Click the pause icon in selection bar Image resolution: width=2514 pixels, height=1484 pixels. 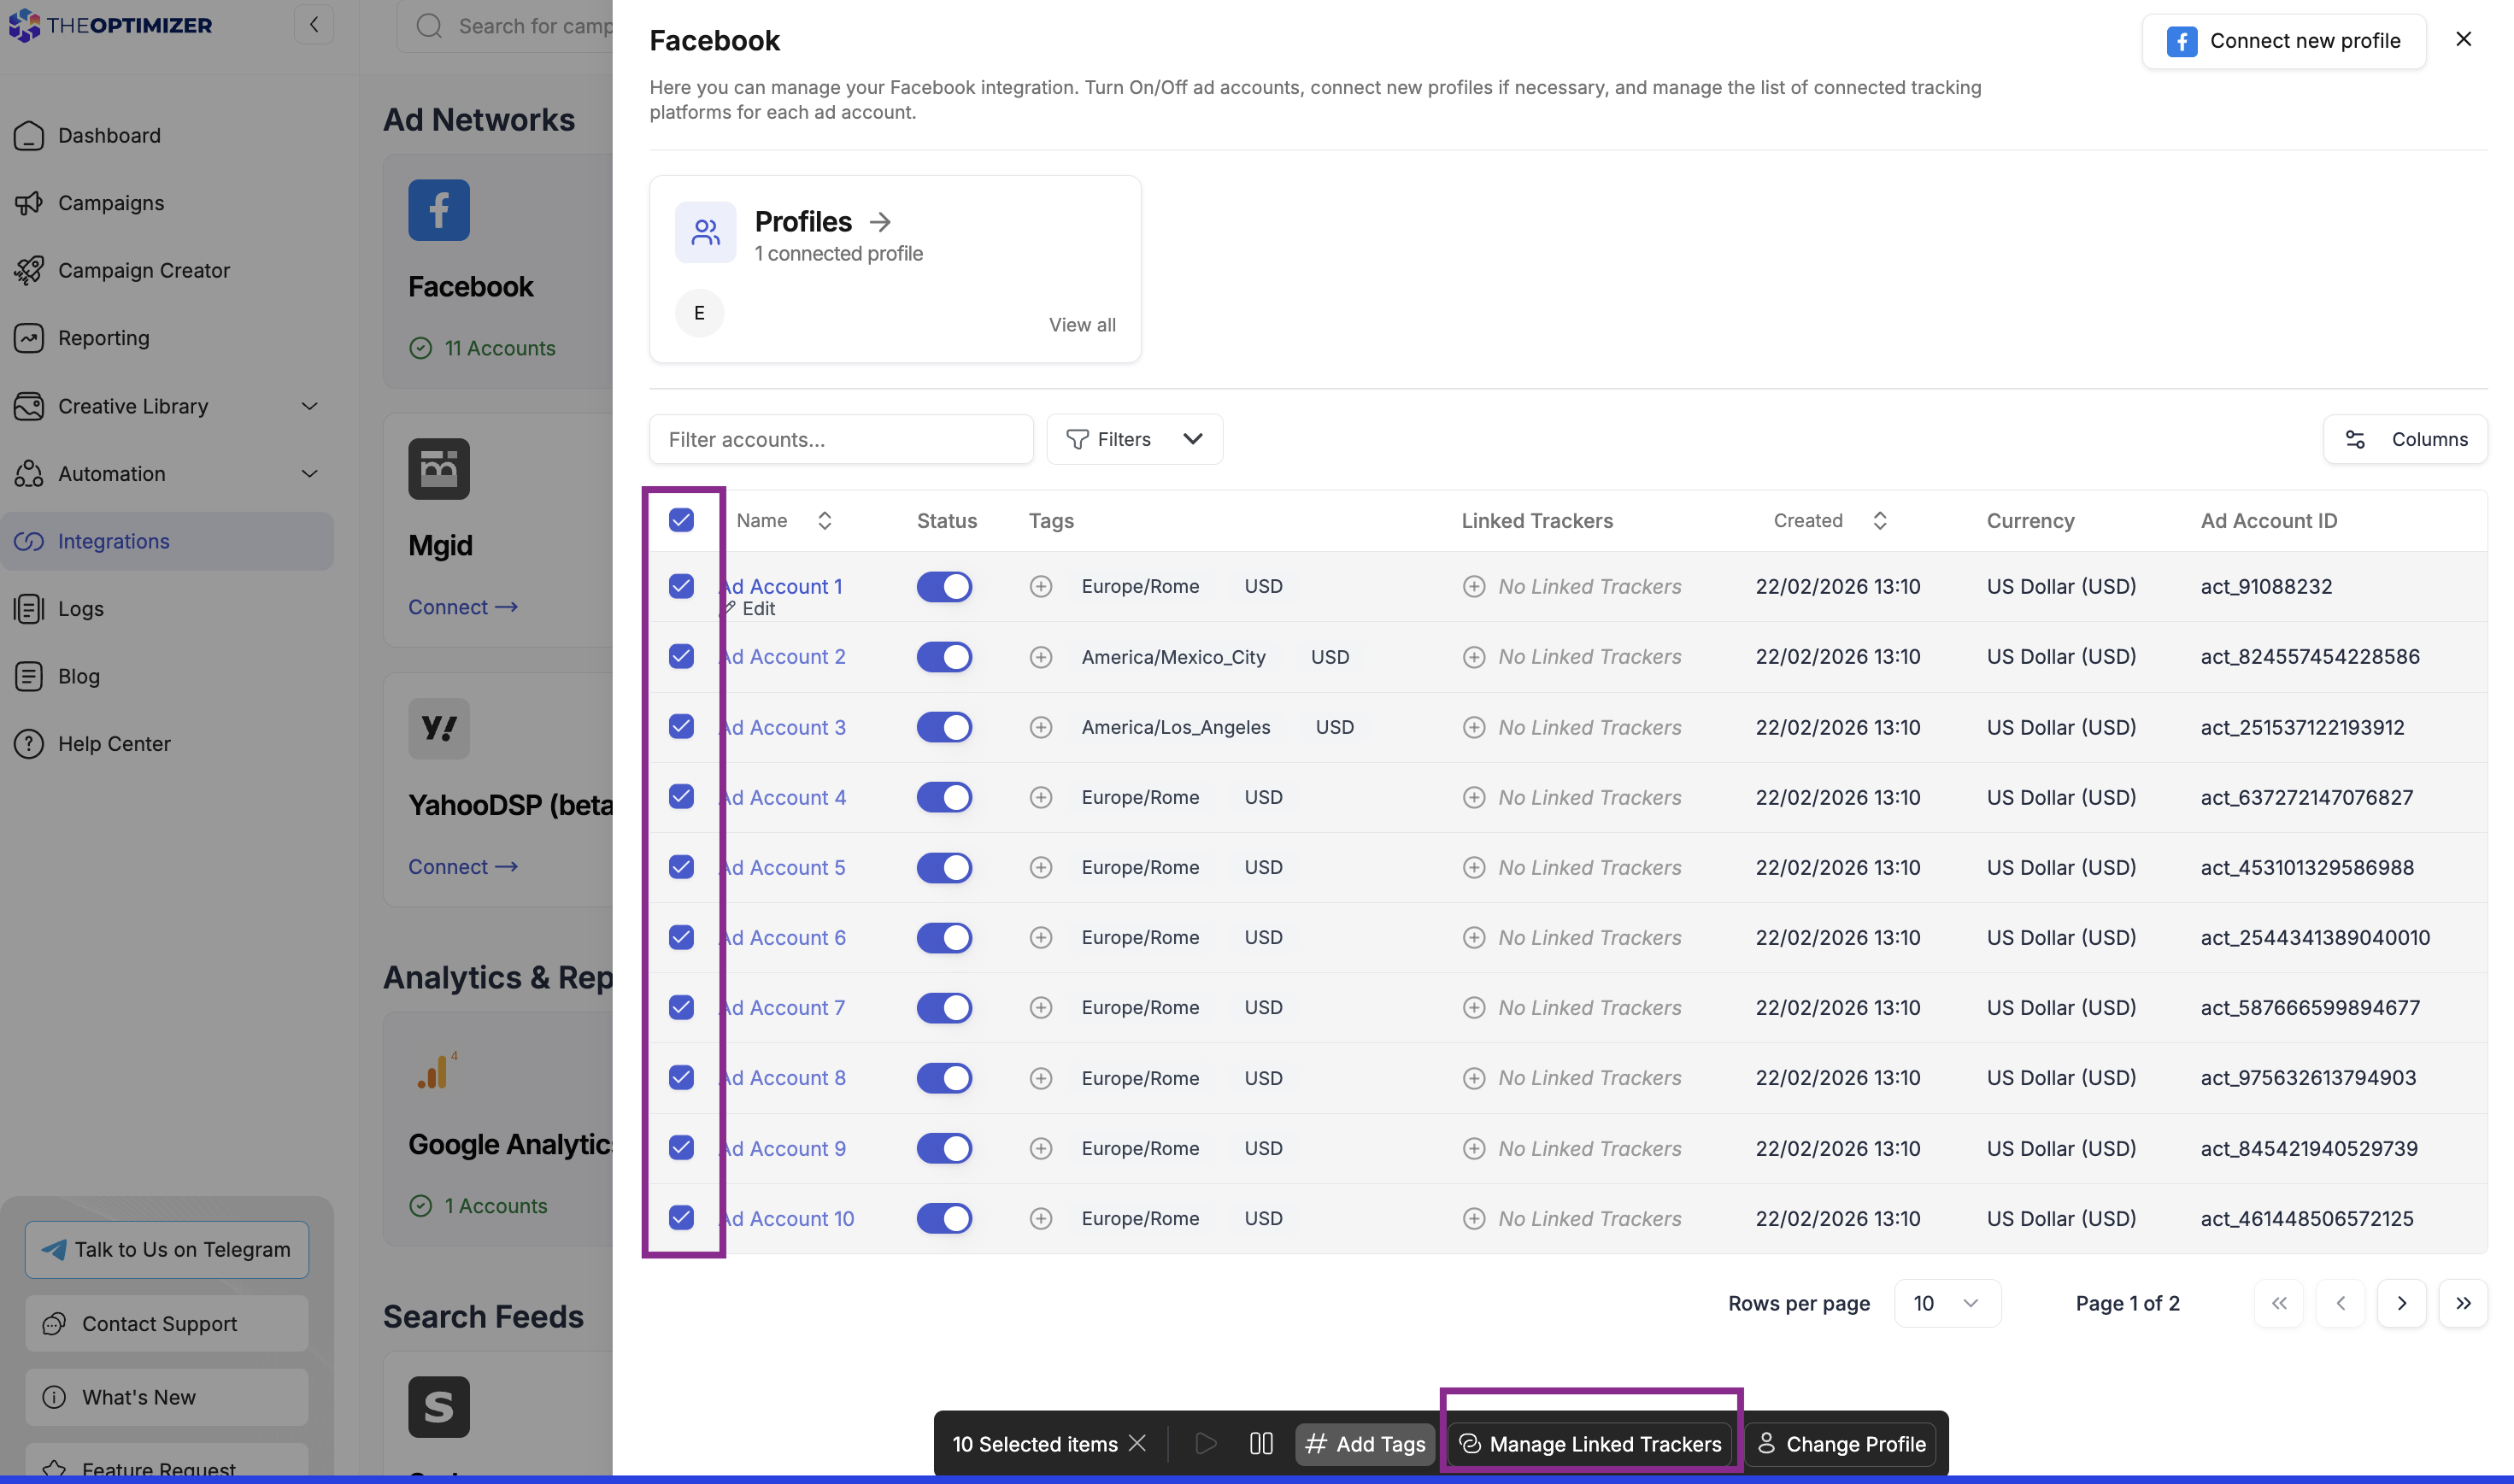pos(1261,1443)
